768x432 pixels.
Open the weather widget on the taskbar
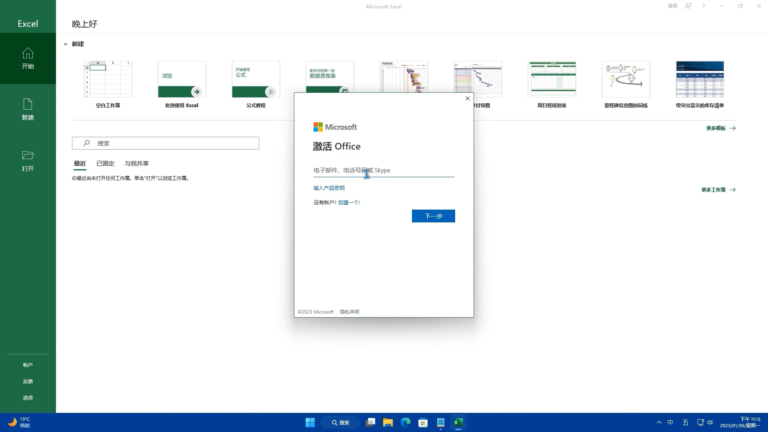[x=19, y=423]
